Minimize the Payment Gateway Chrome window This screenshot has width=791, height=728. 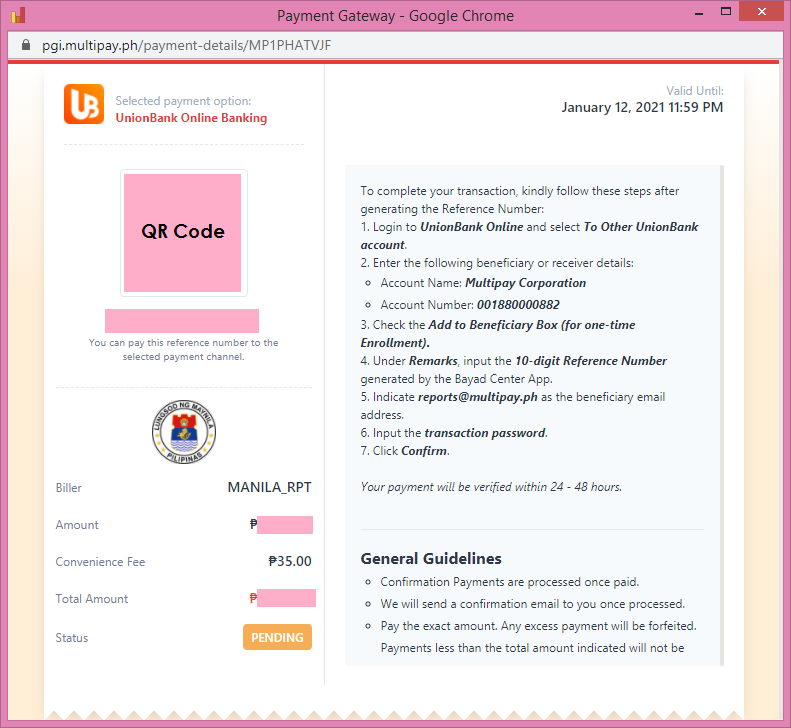(699, 13)
